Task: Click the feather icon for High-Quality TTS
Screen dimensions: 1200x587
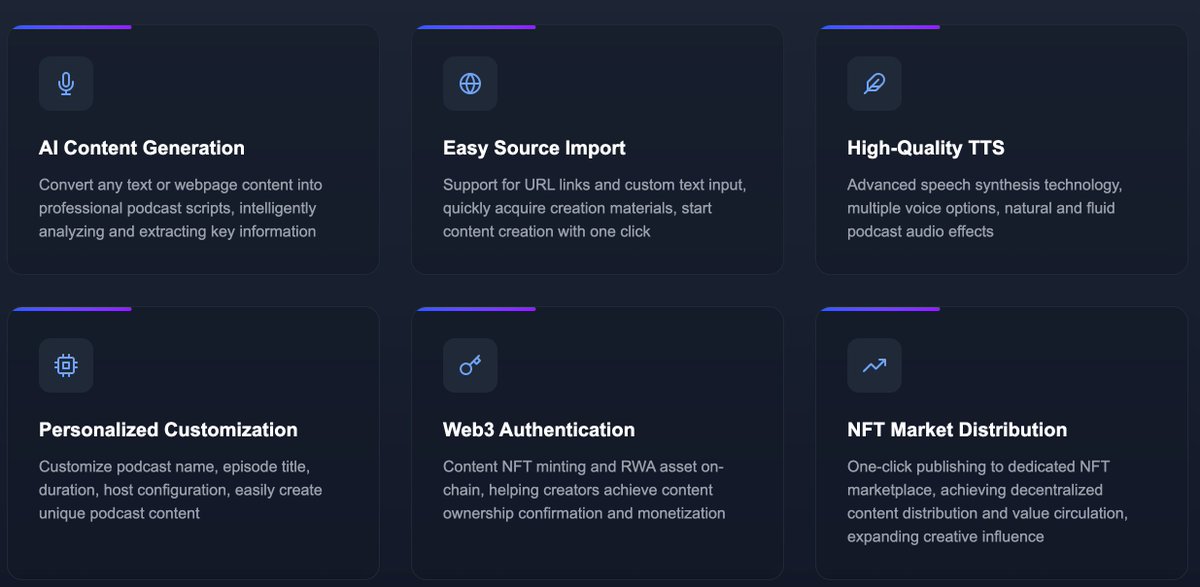Action: (x=874, y=83)
